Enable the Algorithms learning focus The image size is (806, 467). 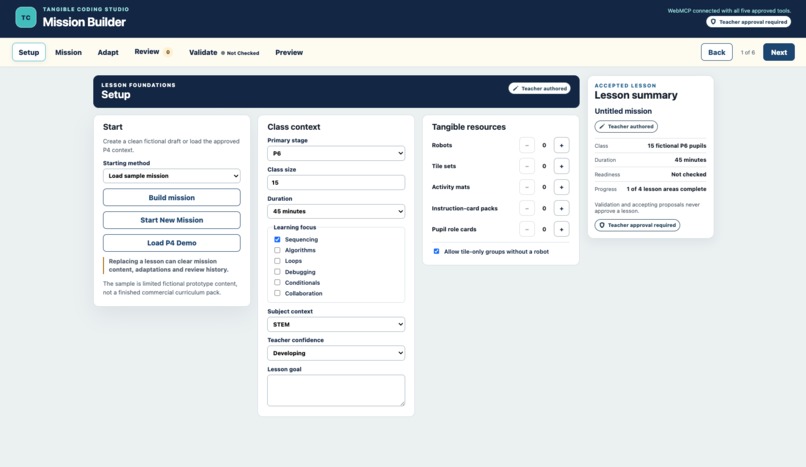click(x=277, y=250)
